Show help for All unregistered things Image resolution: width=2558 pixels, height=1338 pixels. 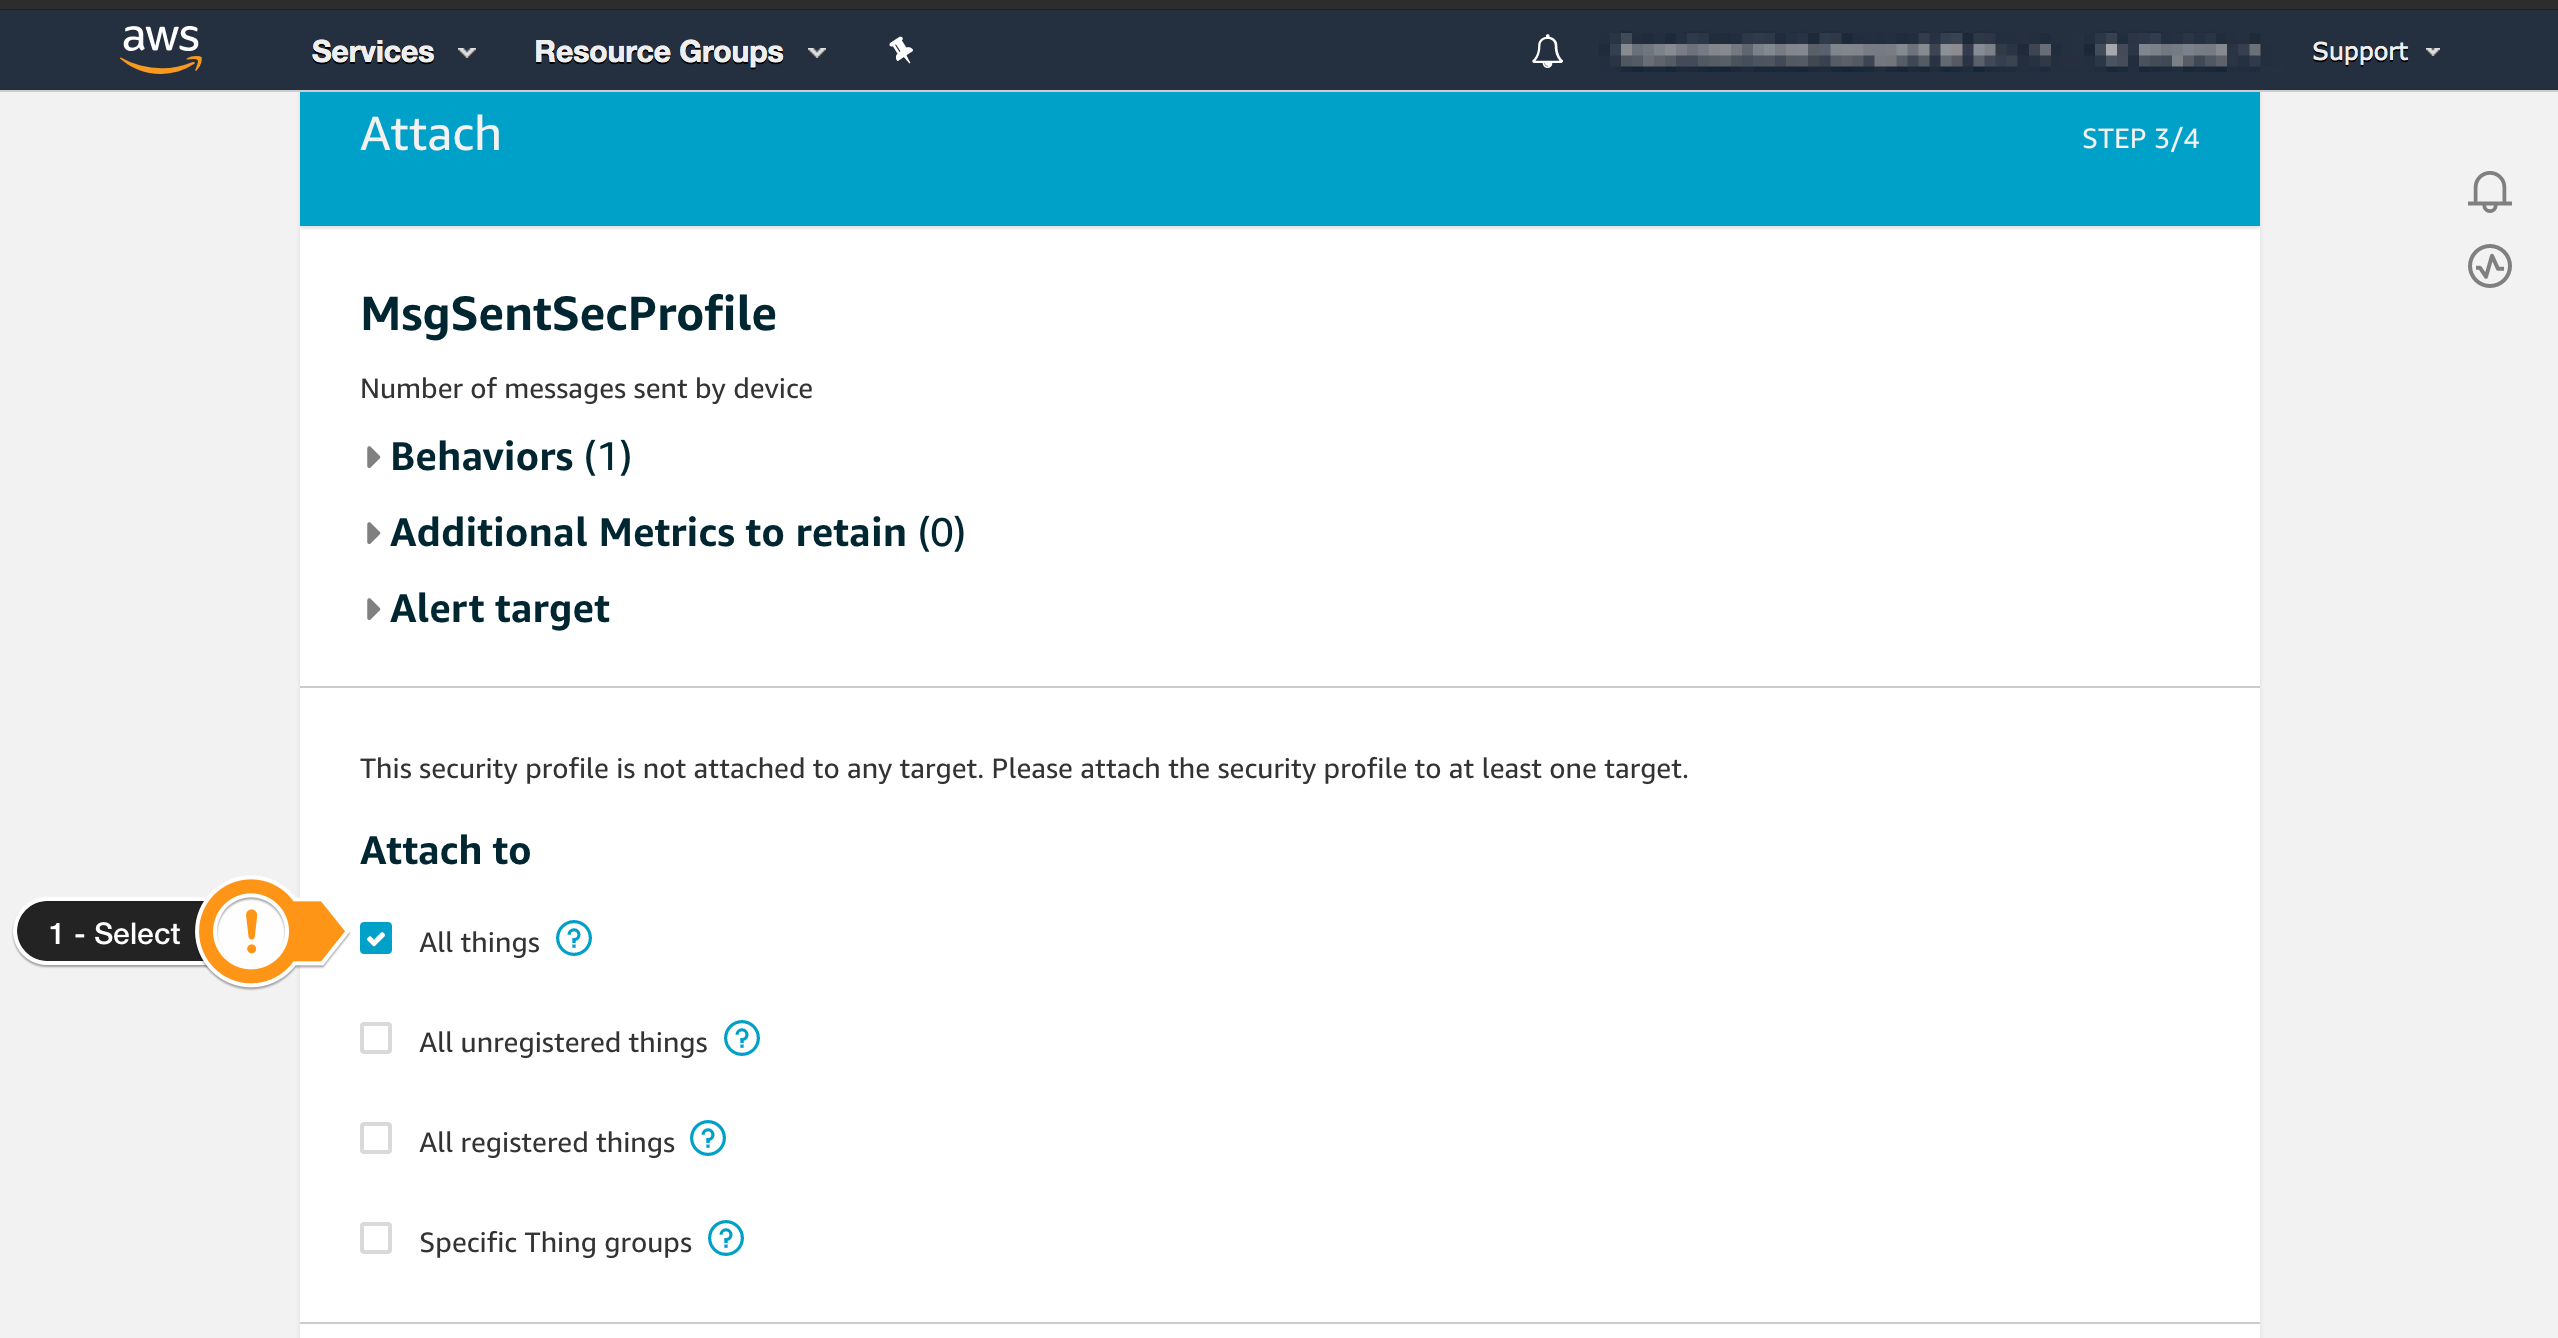[742, 1039]
